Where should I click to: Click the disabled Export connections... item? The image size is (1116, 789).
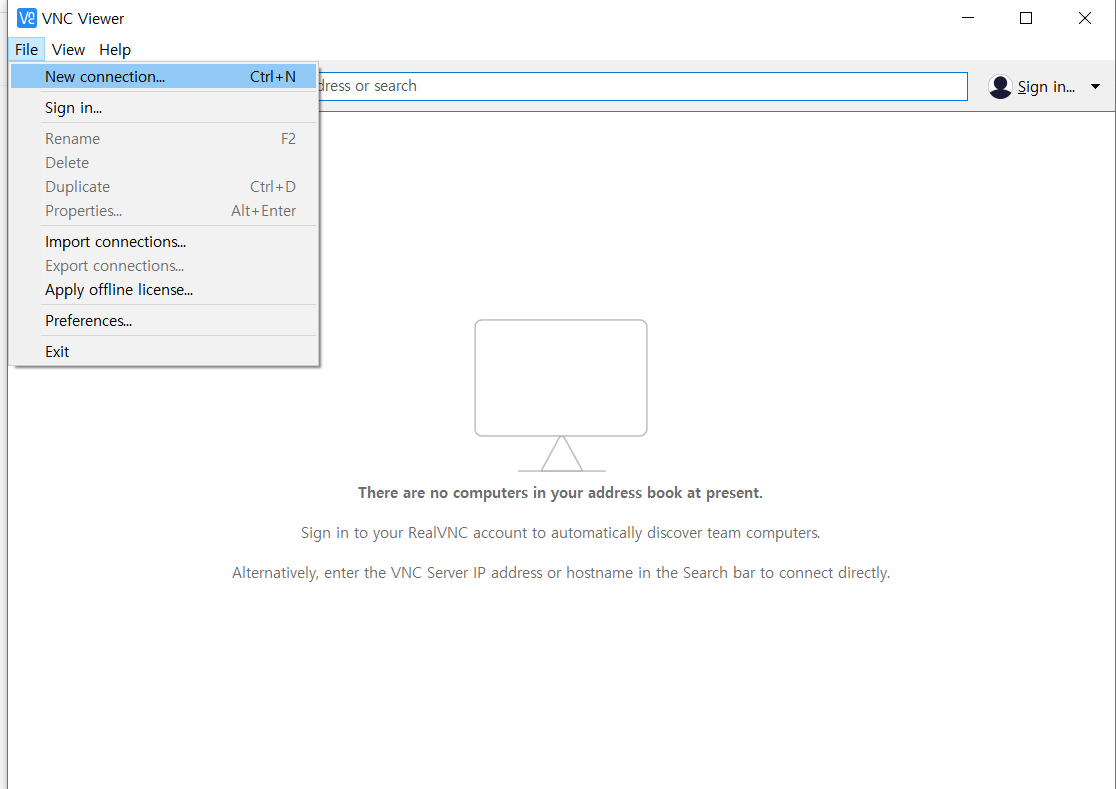[x=164, y=266]
